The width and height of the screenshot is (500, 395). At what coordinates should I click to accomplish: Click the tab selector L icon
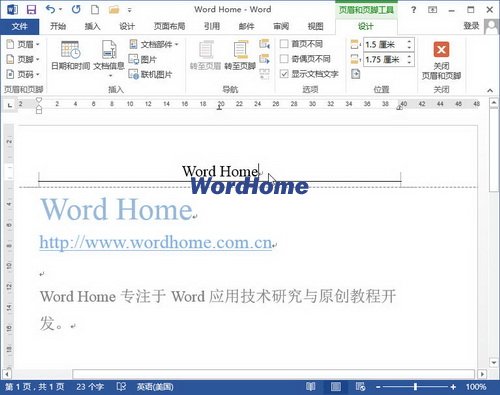(x=10, y=105)
